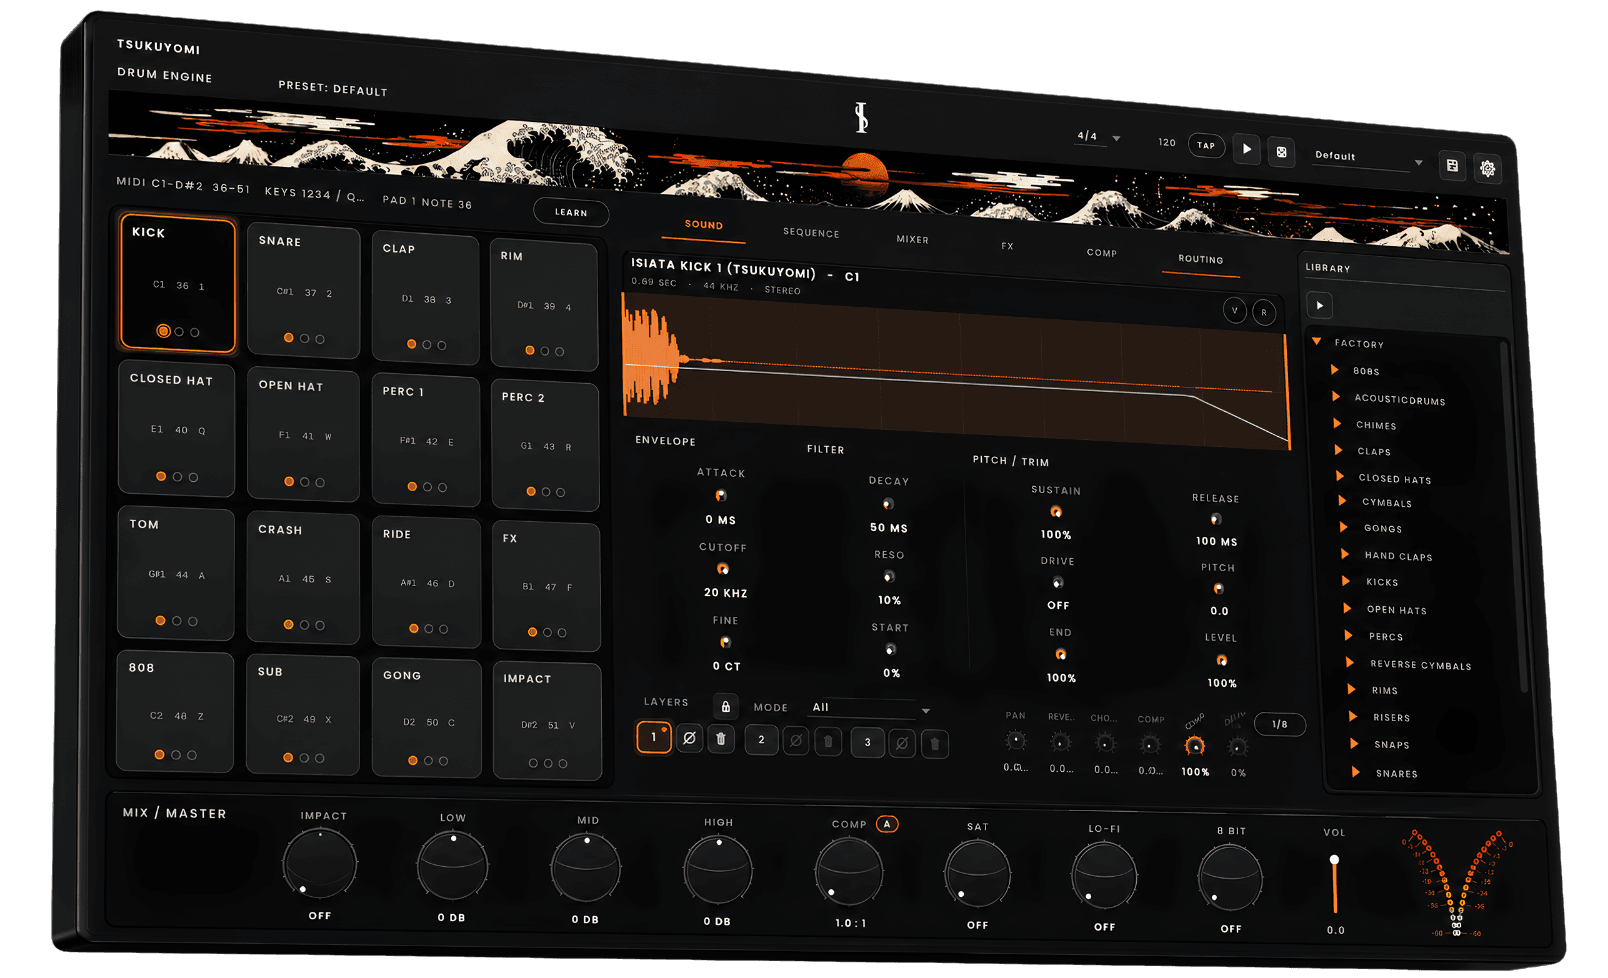This screenshot has height=978, width=1608.
Task: Click the Cutoff filter knob
Action: [x=723, y=569]
